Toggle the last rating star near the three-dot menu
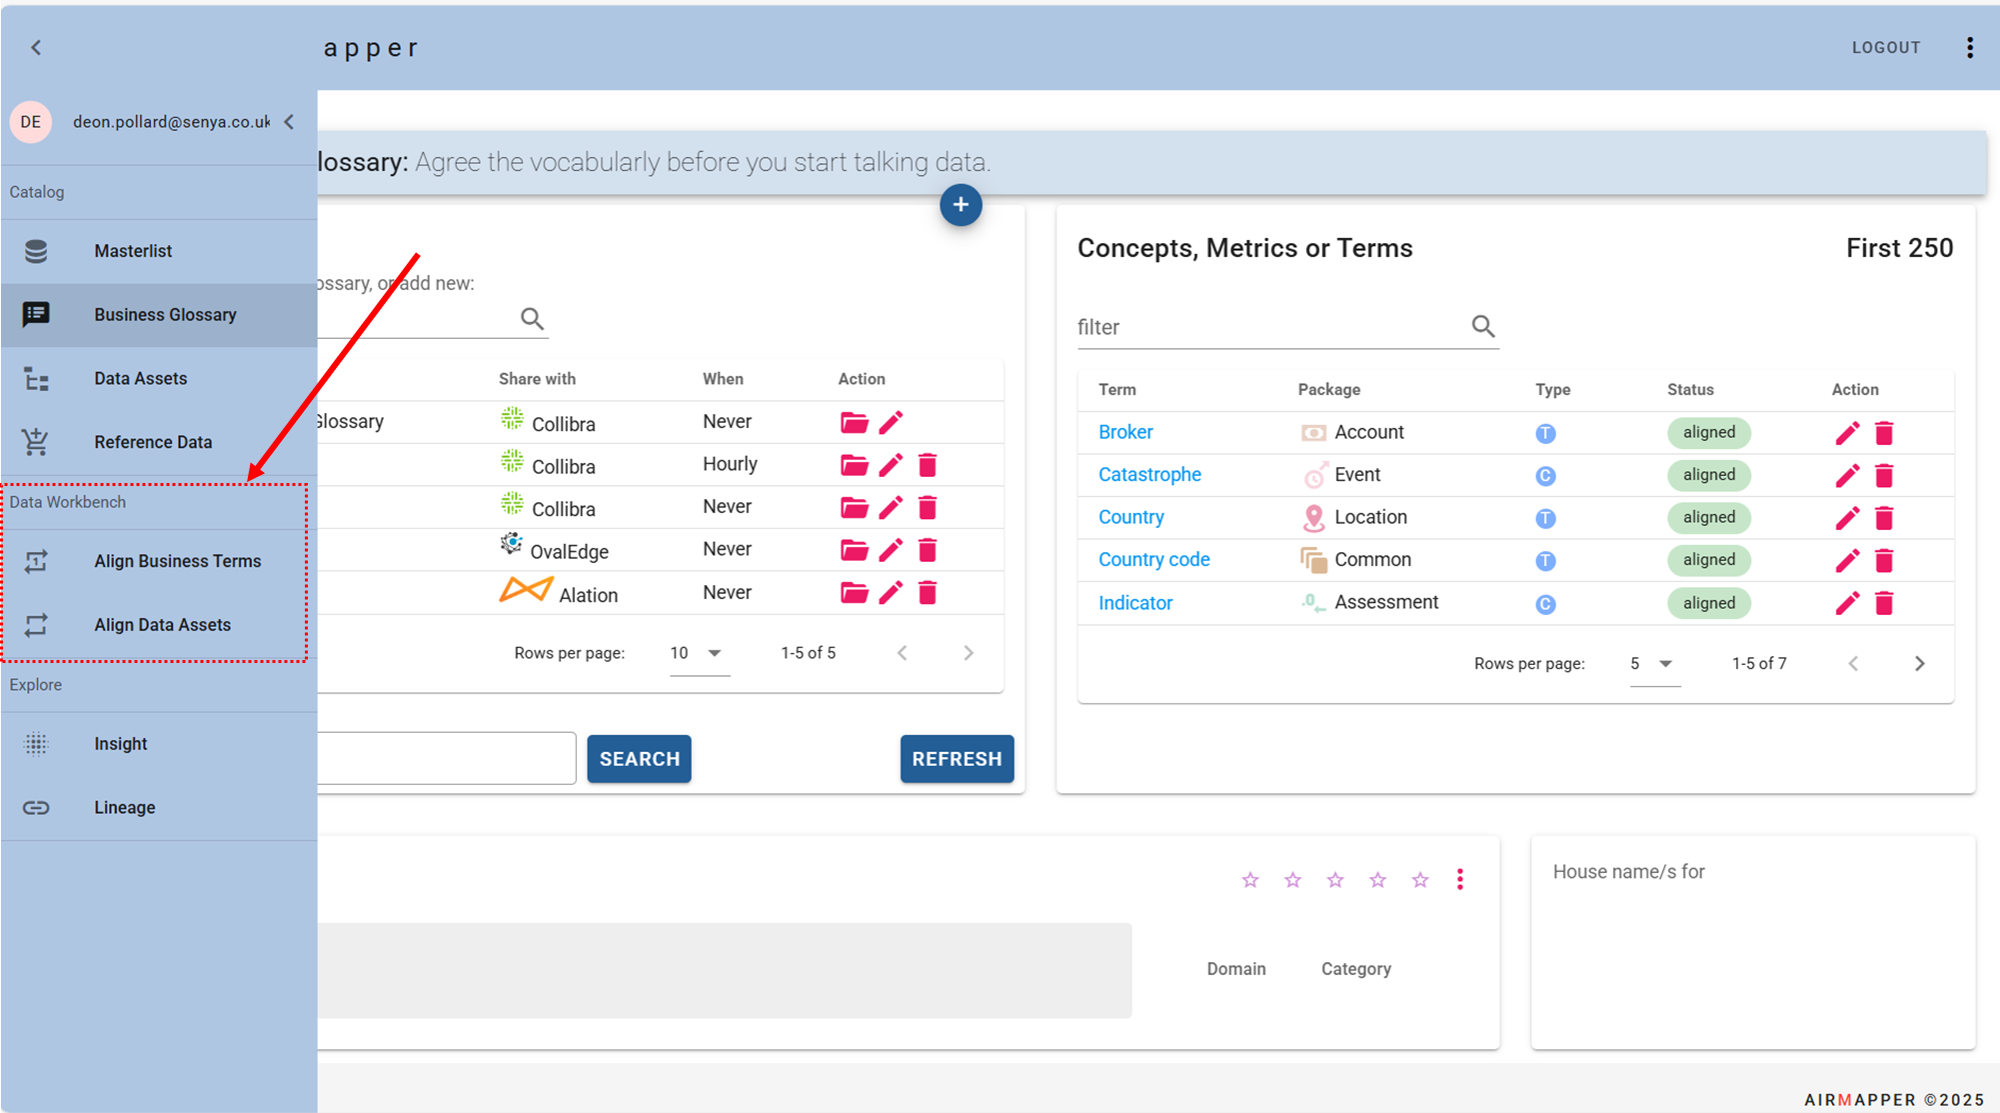This screenshot has width=2000, height=1113. click(1419, 879)
